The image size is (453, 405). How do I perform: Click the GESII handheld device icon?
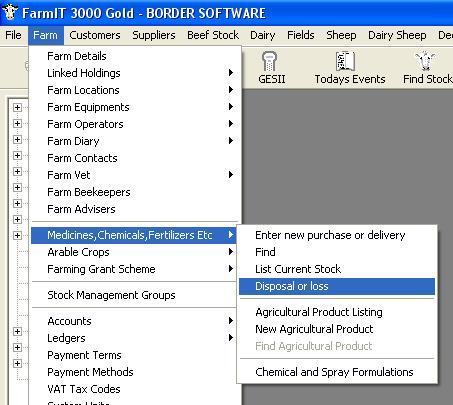tap(269, 62)
